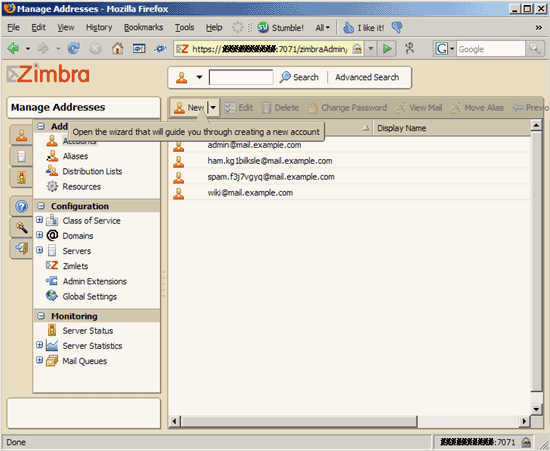The image size is (550, 451).
Task: Click the Domains @ icon
Action: [52, 235]
